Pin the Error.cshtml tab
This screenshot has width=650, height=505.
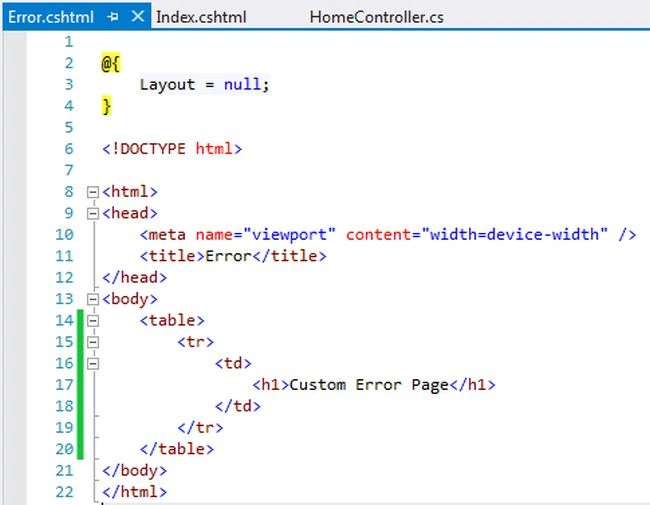[x=113, y=17]
